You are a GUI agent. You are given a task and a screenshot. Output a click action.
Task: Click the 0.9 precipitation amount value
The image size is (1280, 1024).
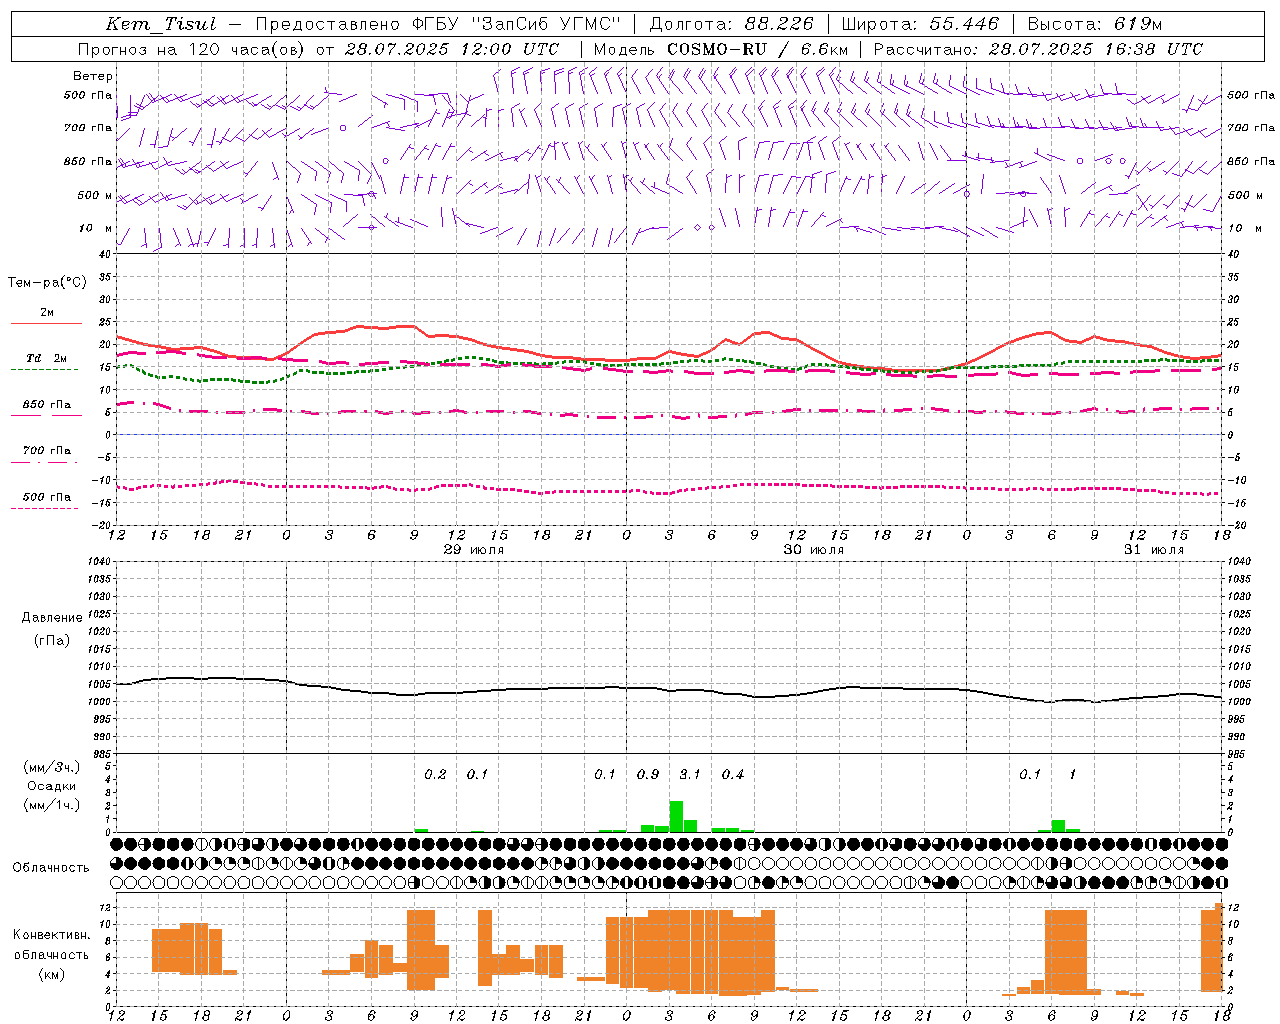tap(648, 775)
